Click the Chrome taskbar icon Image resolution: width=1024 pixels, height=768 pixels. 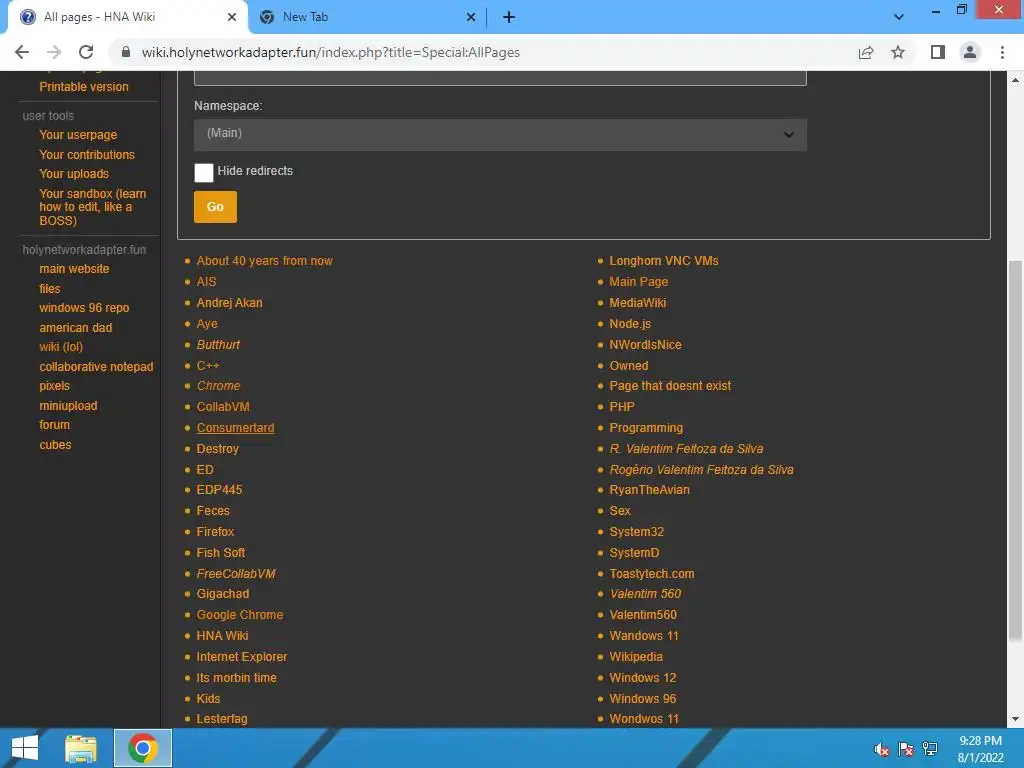point(143,748)
